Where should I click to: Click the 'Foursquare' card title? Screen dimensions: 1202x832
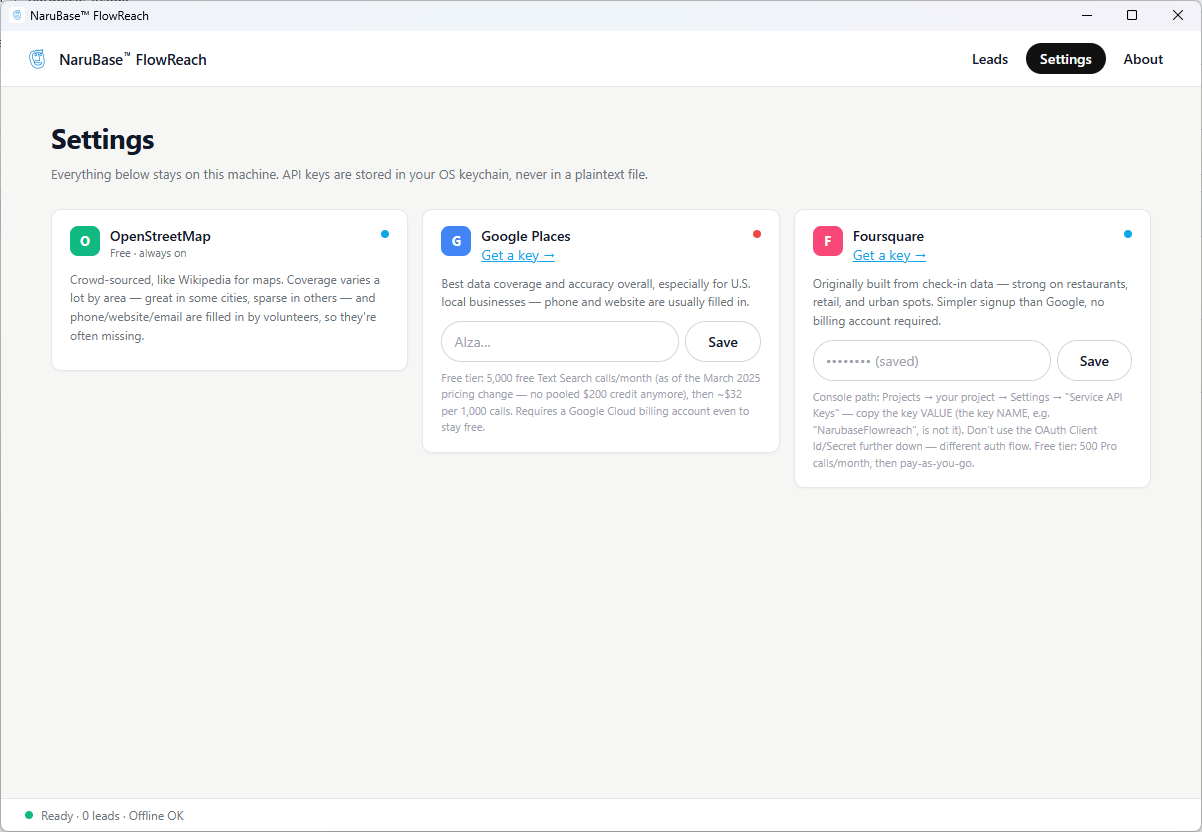[888, 237]
